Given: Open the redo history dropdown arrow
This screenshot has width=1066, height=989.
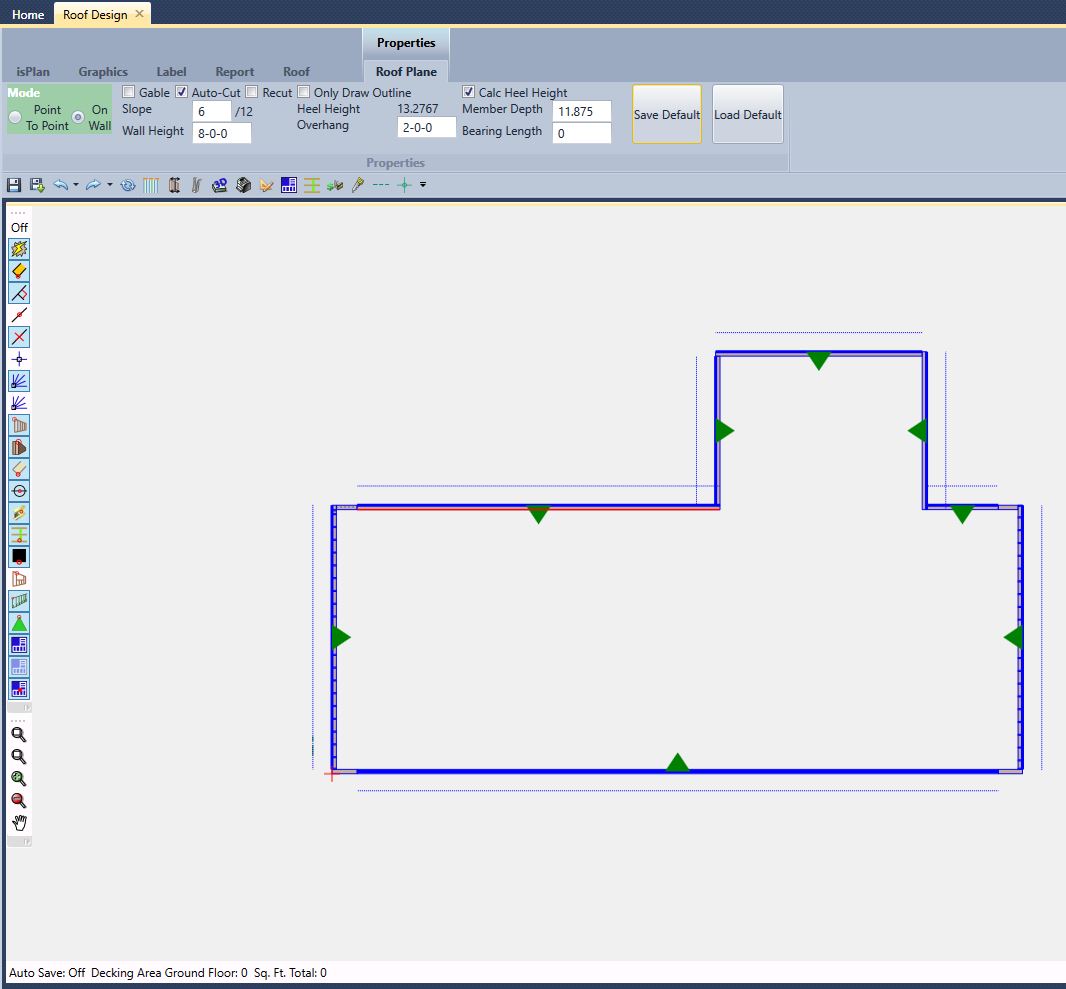Looking at the screenshot, I should (x=109, y=185).
